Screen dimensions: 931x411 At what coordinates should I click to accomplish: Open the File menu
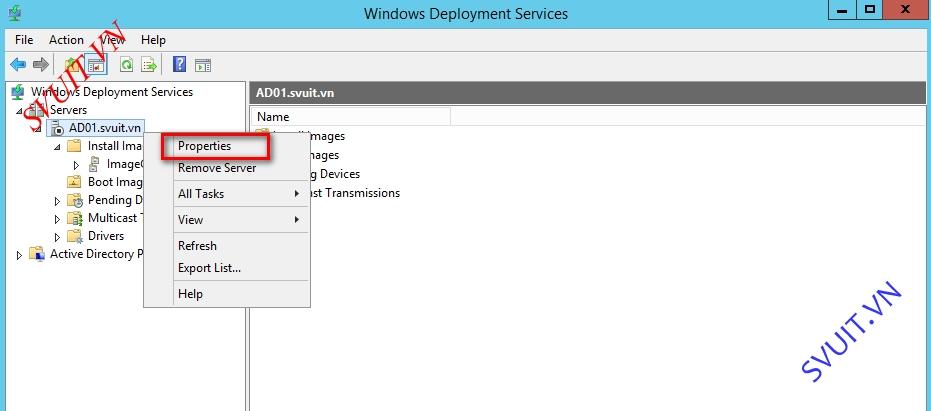coord(24,40)
